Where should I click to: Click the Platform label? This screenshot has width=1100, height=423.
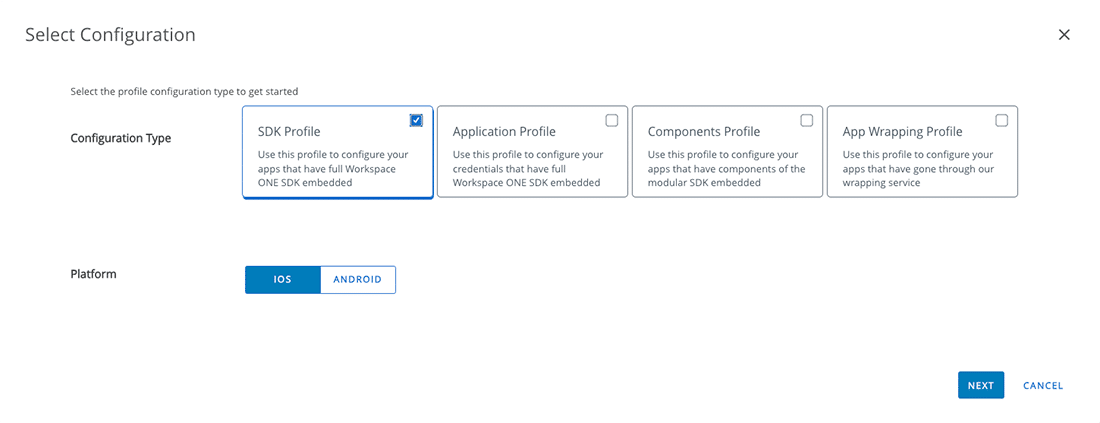click(94, 274)
